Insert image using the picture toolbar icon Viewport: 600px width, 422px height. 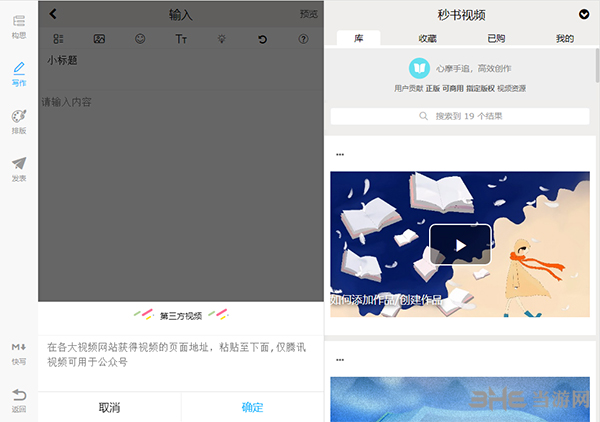pyautogui.click(x=99, y=39)
